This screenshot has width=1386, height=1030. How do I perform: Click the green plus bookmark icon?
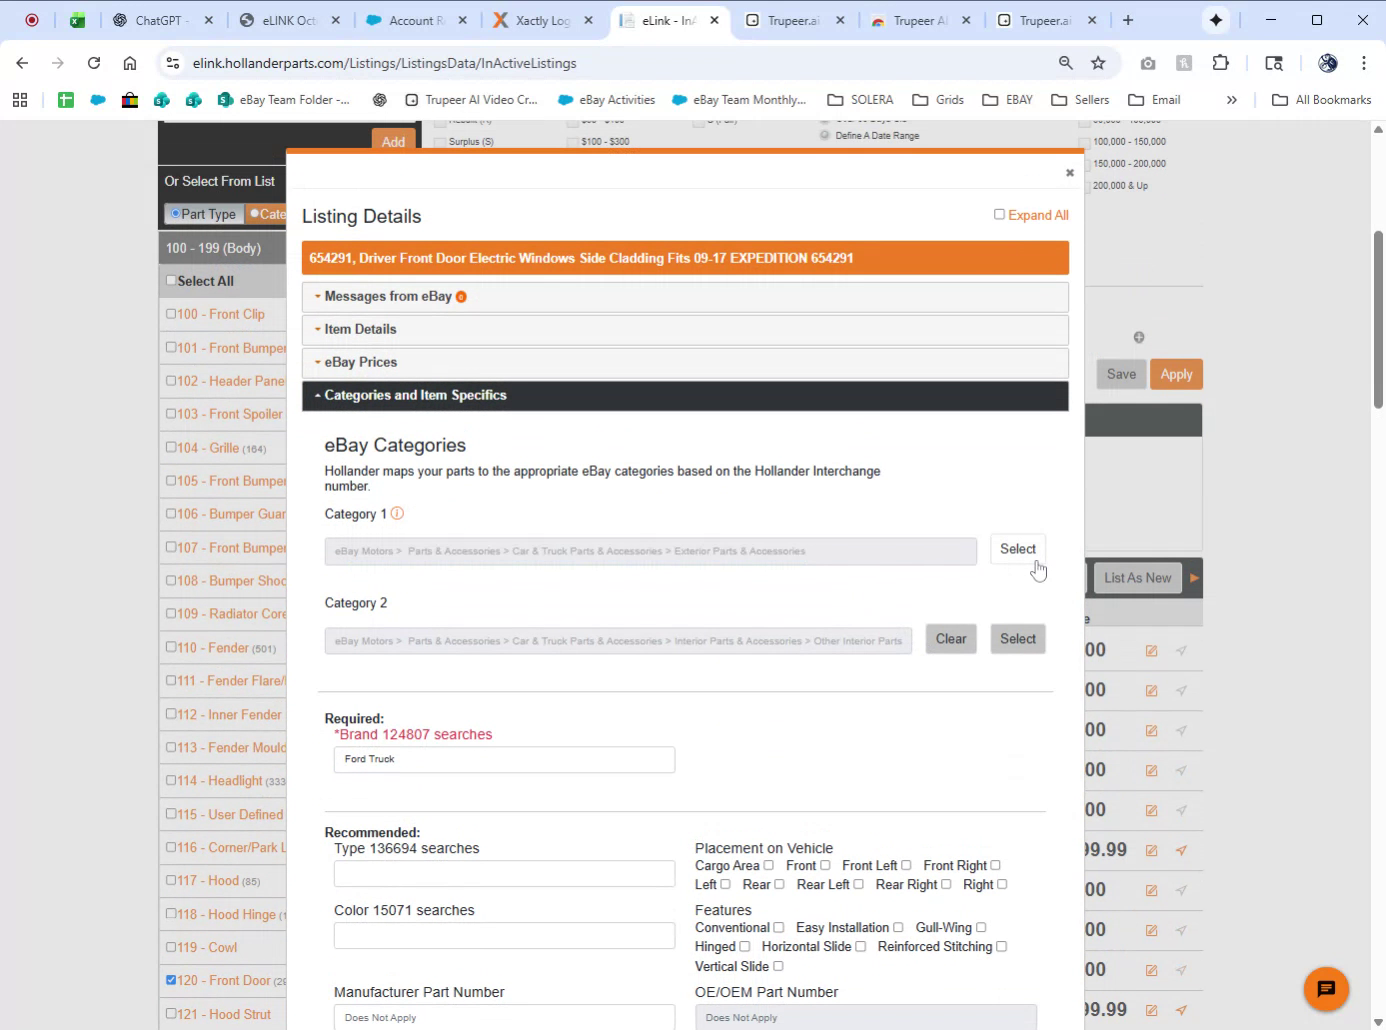point(66,100)
